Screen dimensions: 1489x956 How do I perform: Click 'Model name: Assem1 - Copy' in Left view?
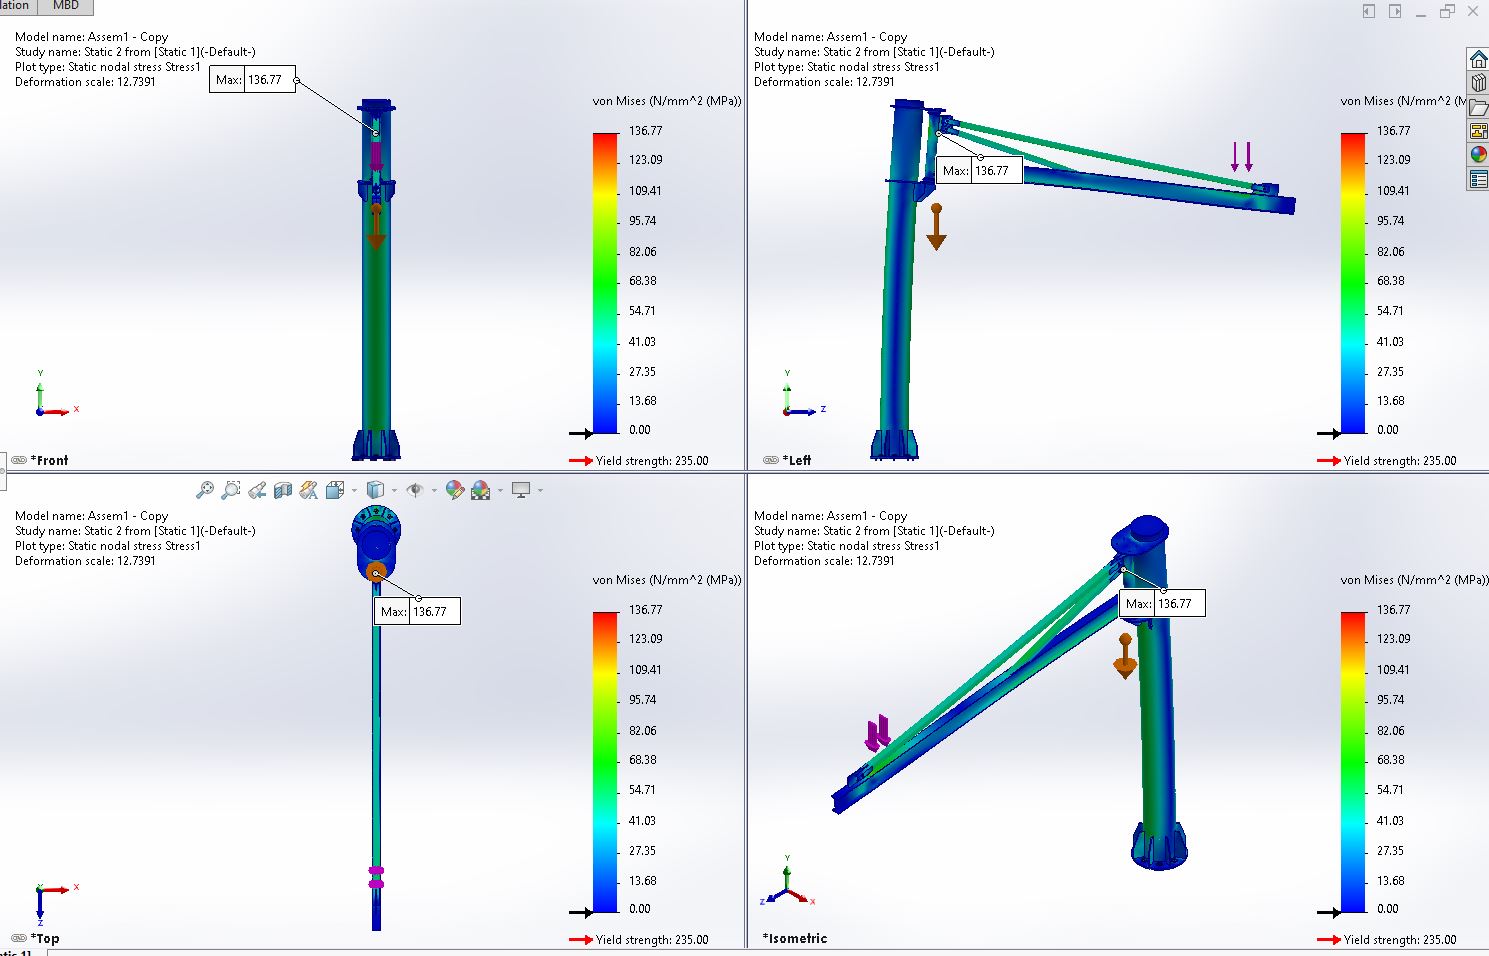[x=830, y=37]
